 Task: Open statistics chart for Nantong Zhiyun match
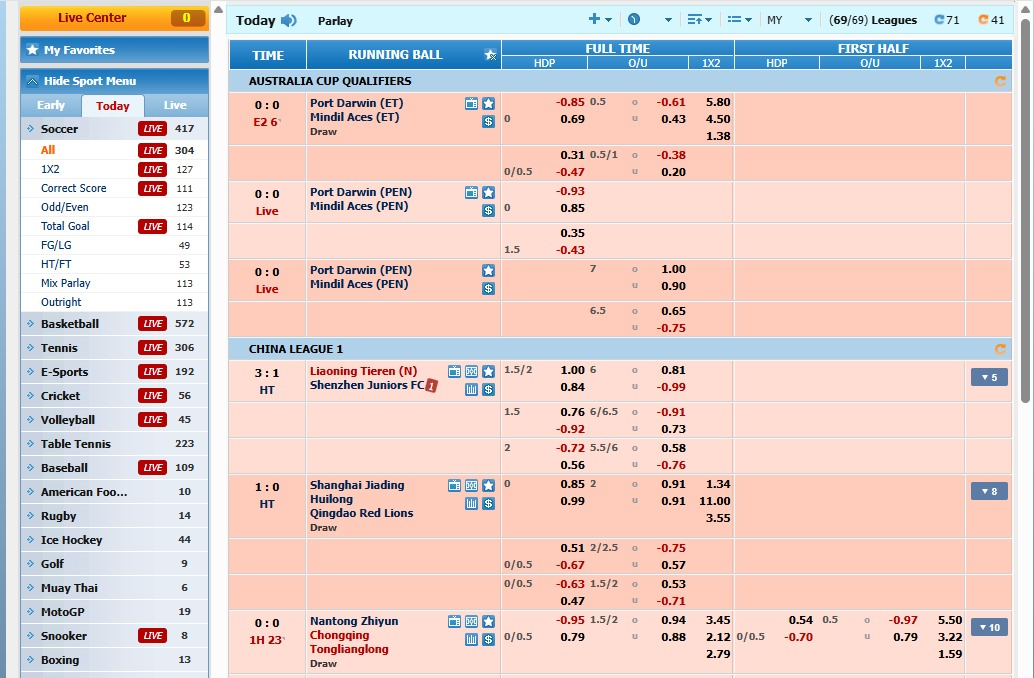point(471,639)
